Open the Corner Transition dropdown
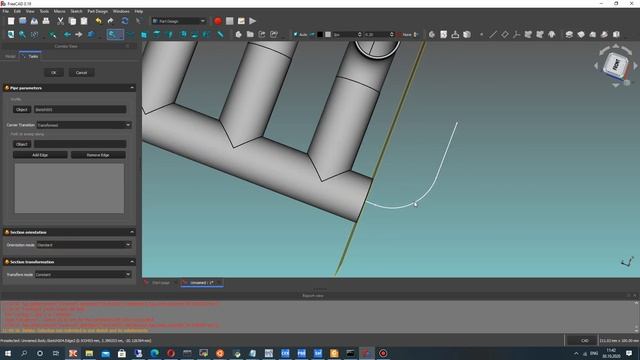 pos(84,125)
